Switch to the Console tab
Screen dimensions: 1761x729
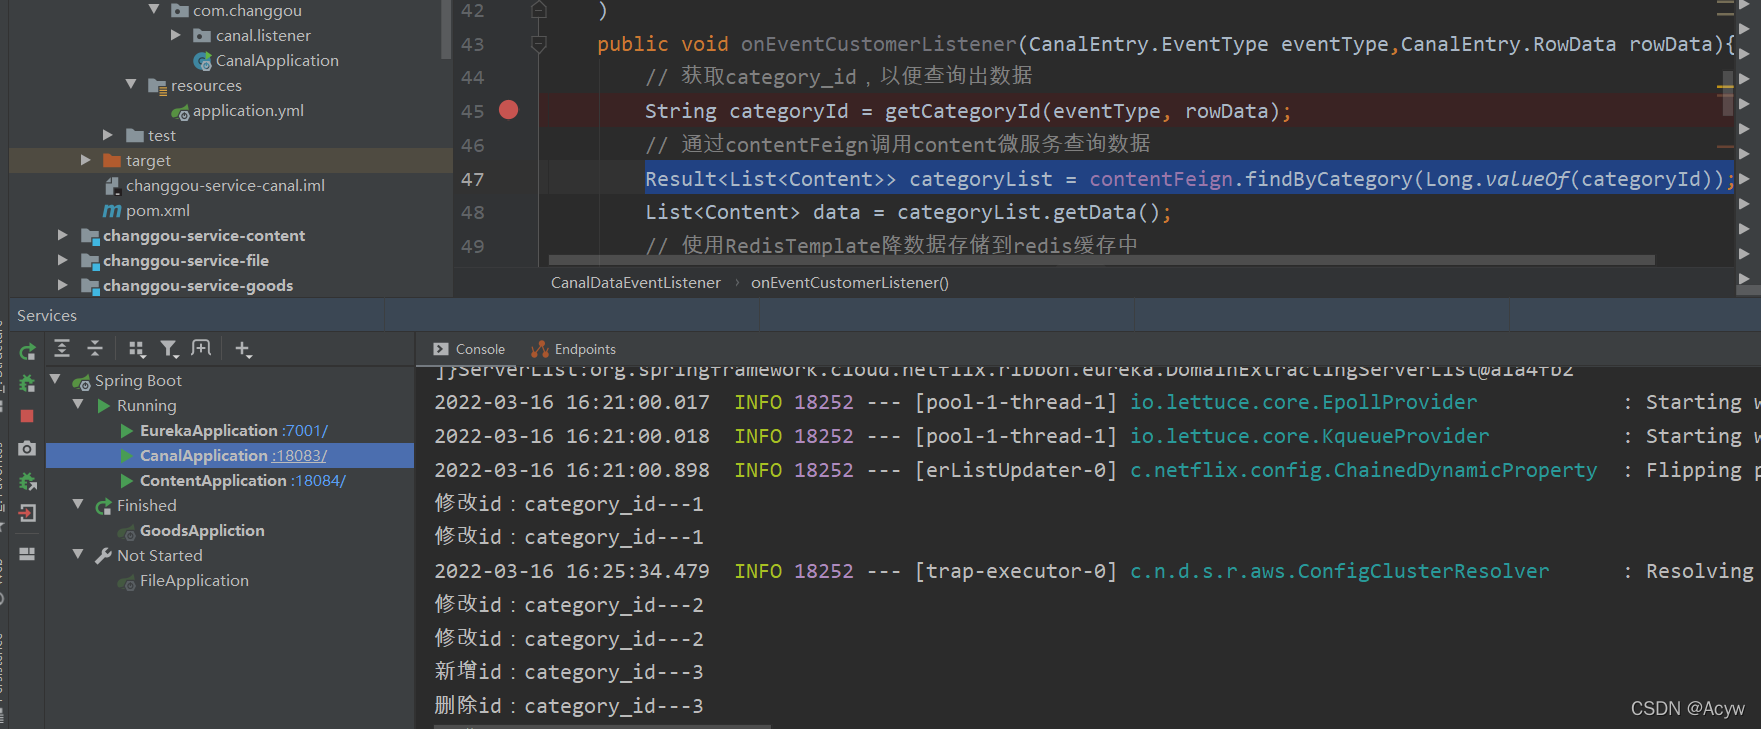pyautogui.click(x=469, y=349)
